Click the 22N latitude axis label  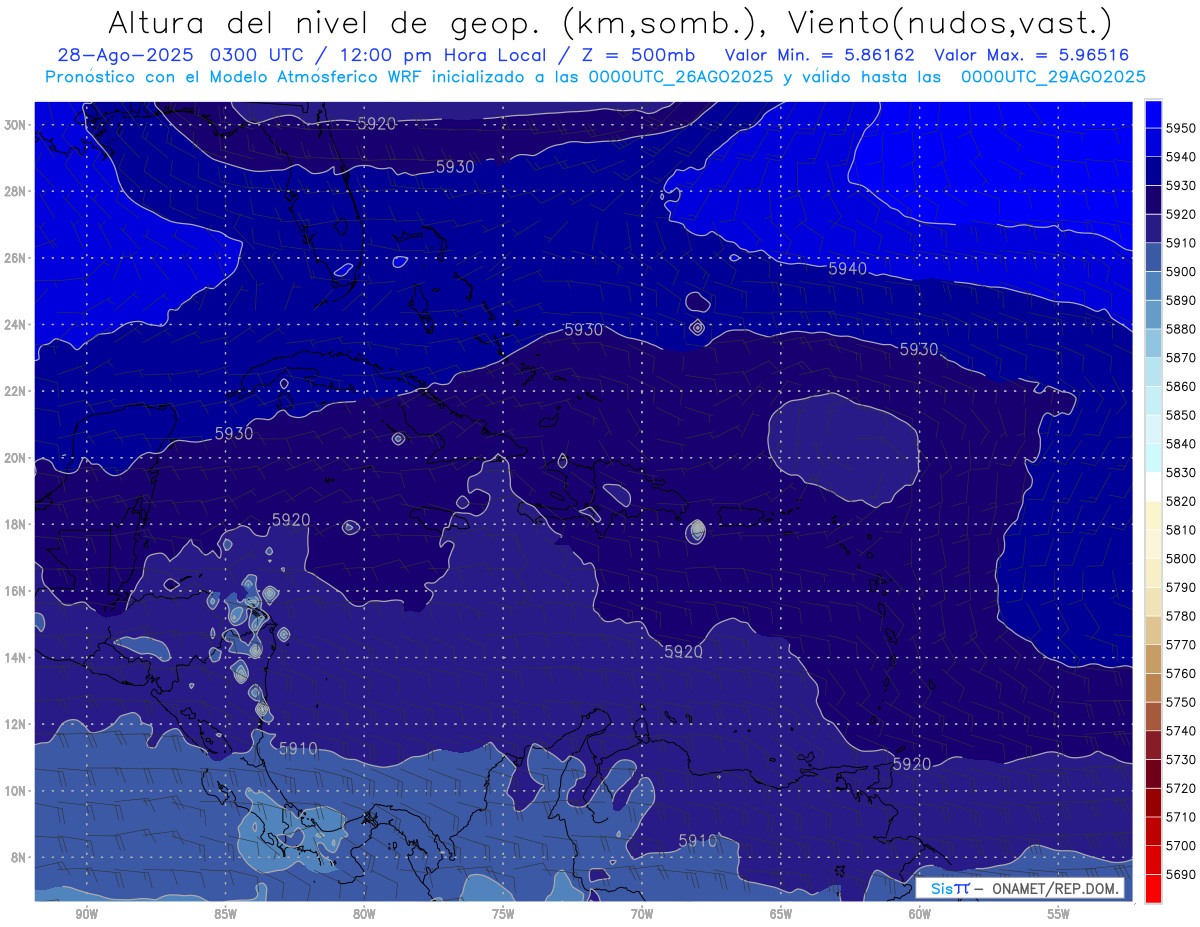pos(17,391)
